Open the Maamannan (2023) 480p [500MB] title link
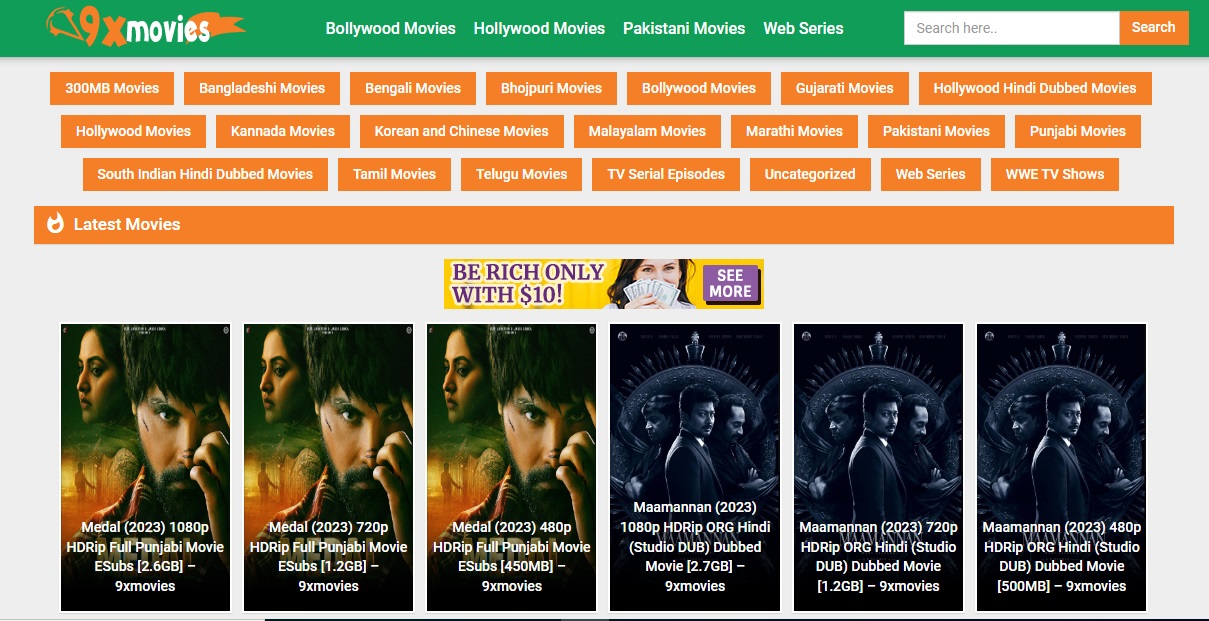The image size is (1209, 621). coord(1061,557)
